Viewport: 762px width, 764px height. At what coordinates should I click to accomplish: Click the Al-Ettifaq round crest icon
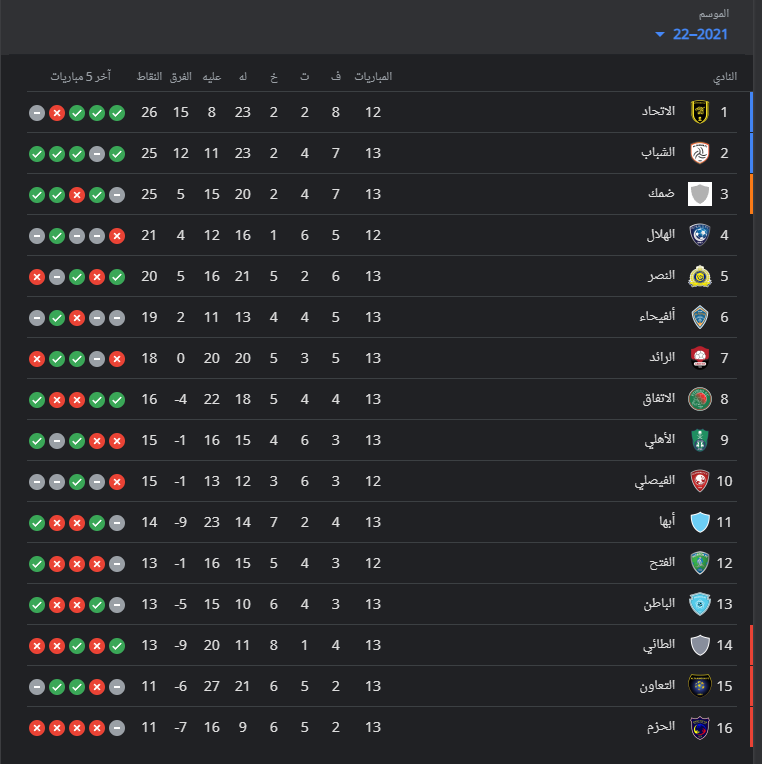700,399
